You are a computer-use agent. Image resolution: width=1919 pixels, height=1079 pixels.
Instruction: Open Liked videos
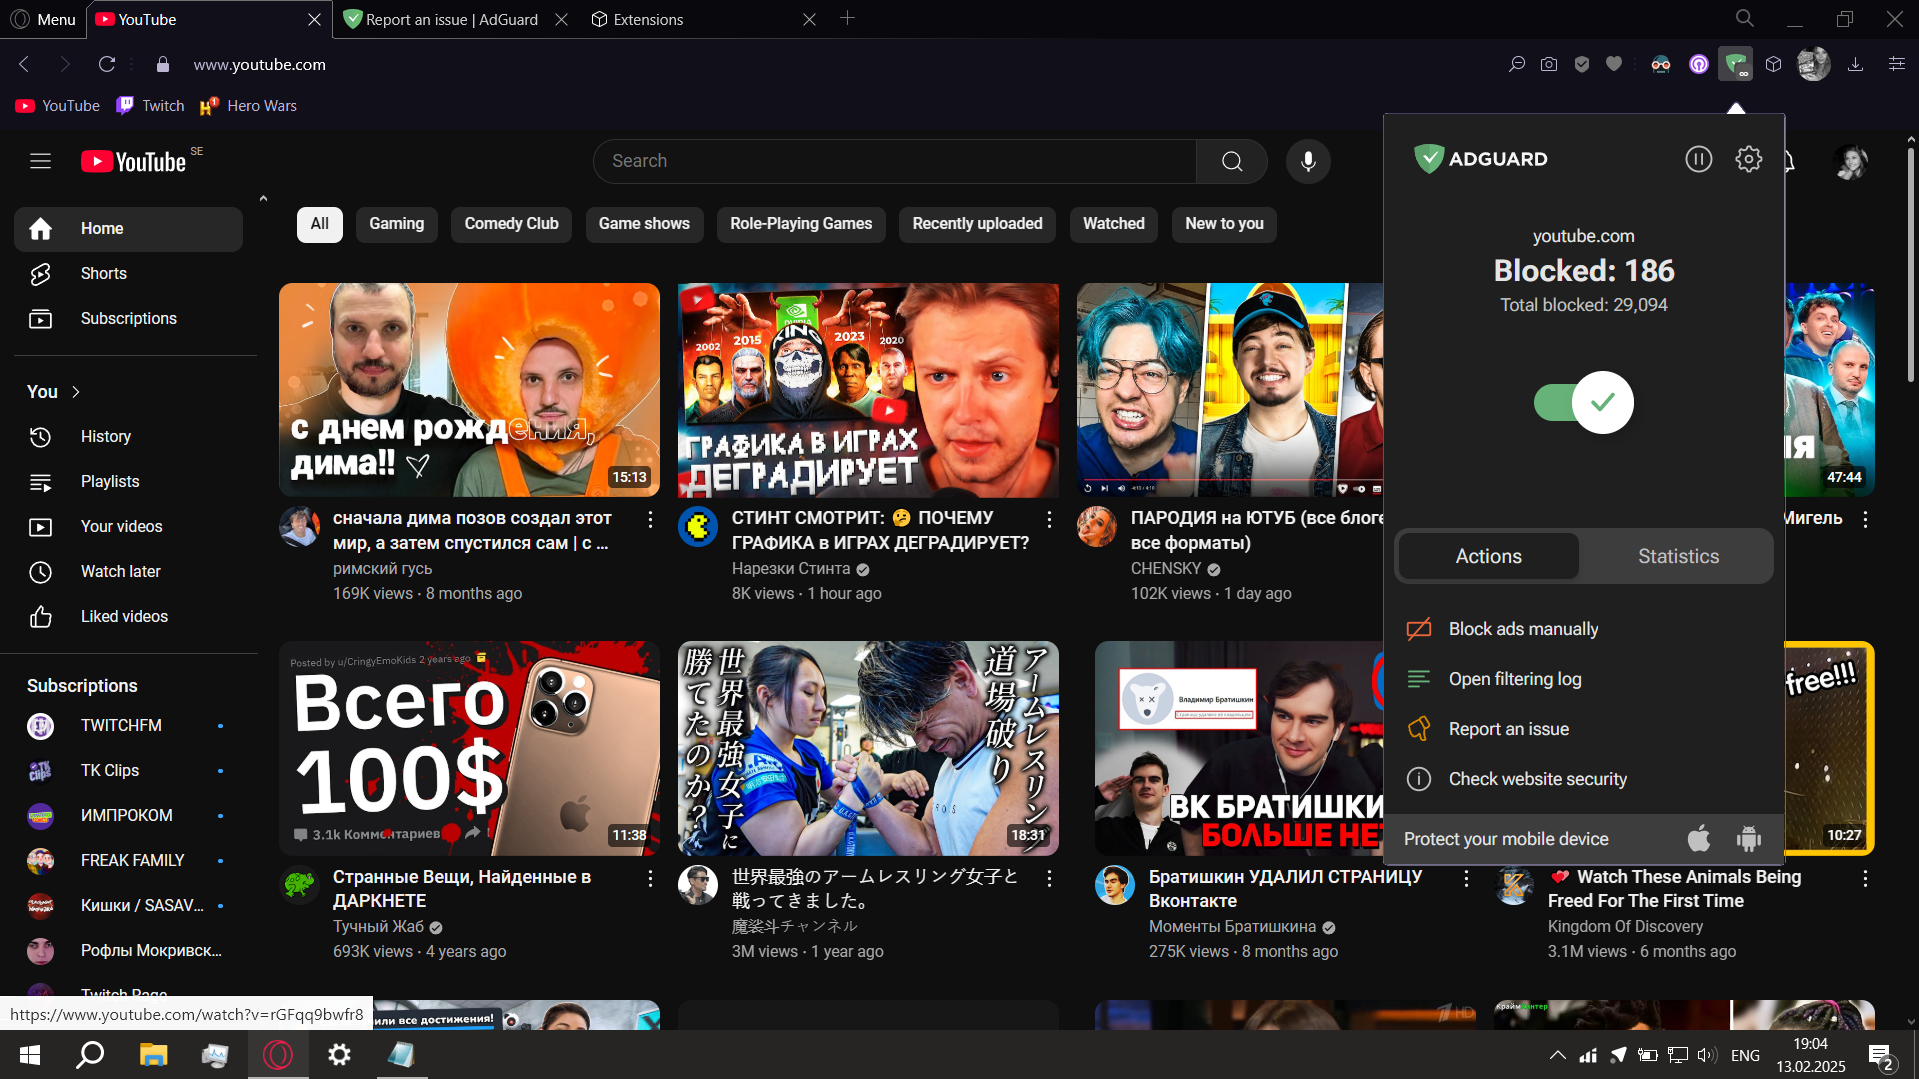tap(128, 617)
